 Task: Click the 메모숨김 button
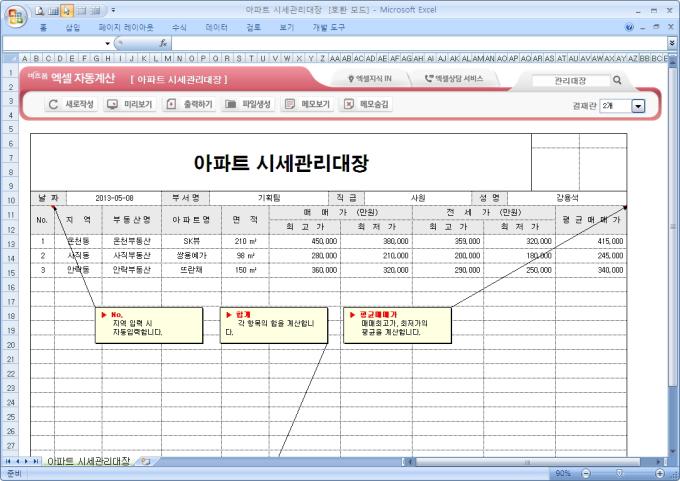[x=366, y=104]
